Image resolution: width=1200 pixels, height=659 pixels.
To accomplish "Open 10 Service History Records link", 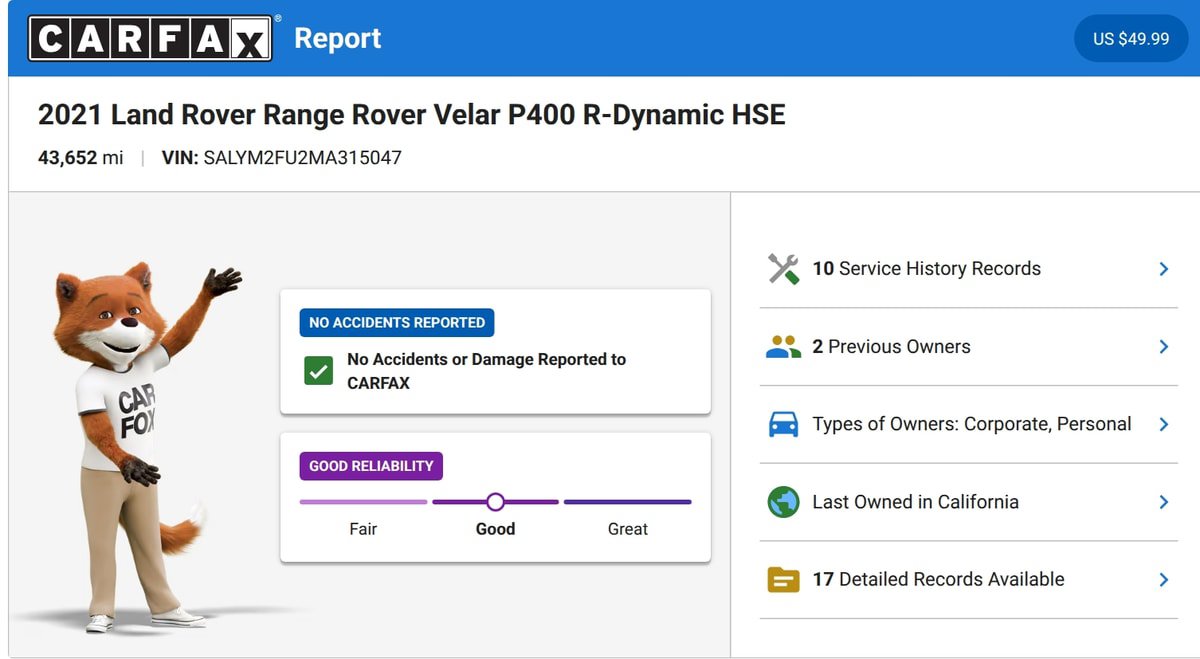I will click(x=926, y=269).
